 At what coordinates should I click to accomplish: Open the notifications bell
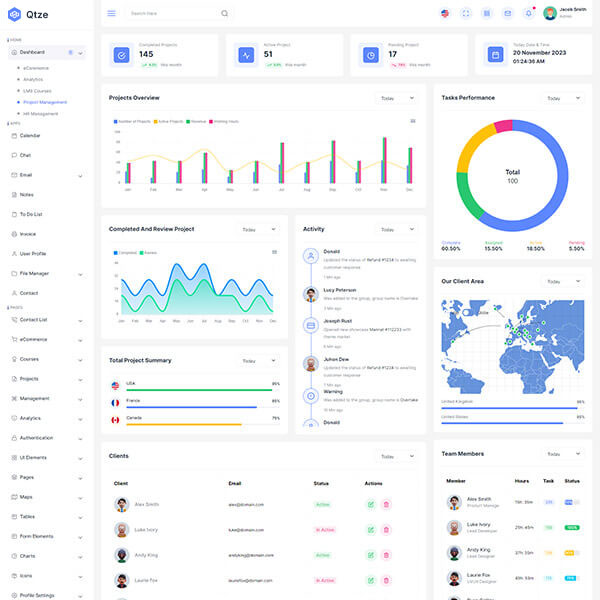(x=529, y=13)
